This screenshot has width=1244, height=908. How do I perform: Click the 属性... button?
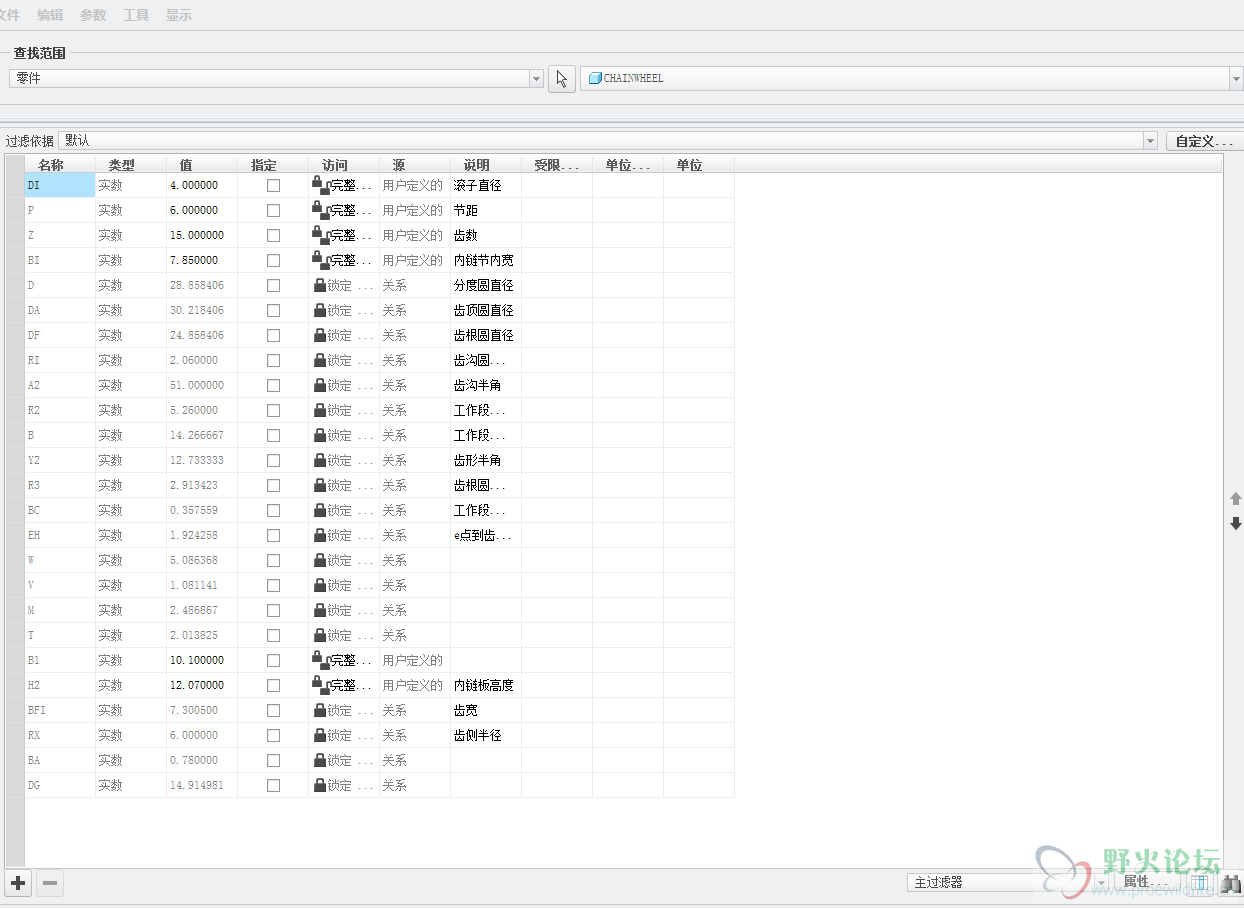pyautogui.click(x=1148, y=882)
